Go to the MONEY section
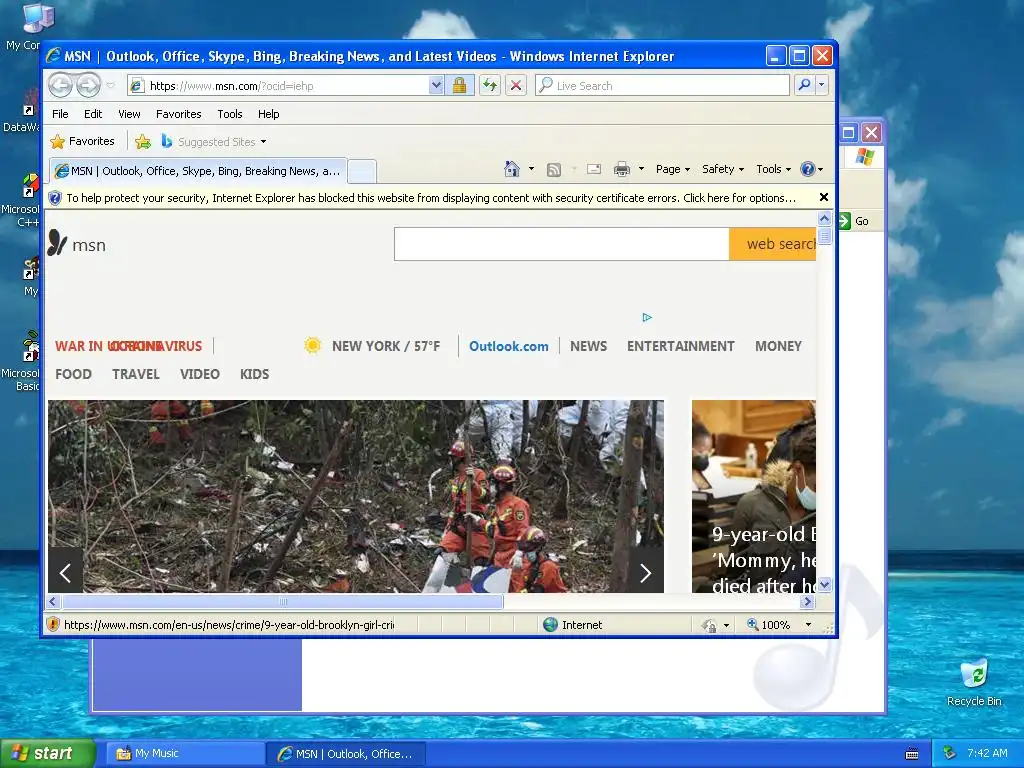This screenshot has width=1024, height=768. [778, 346]
